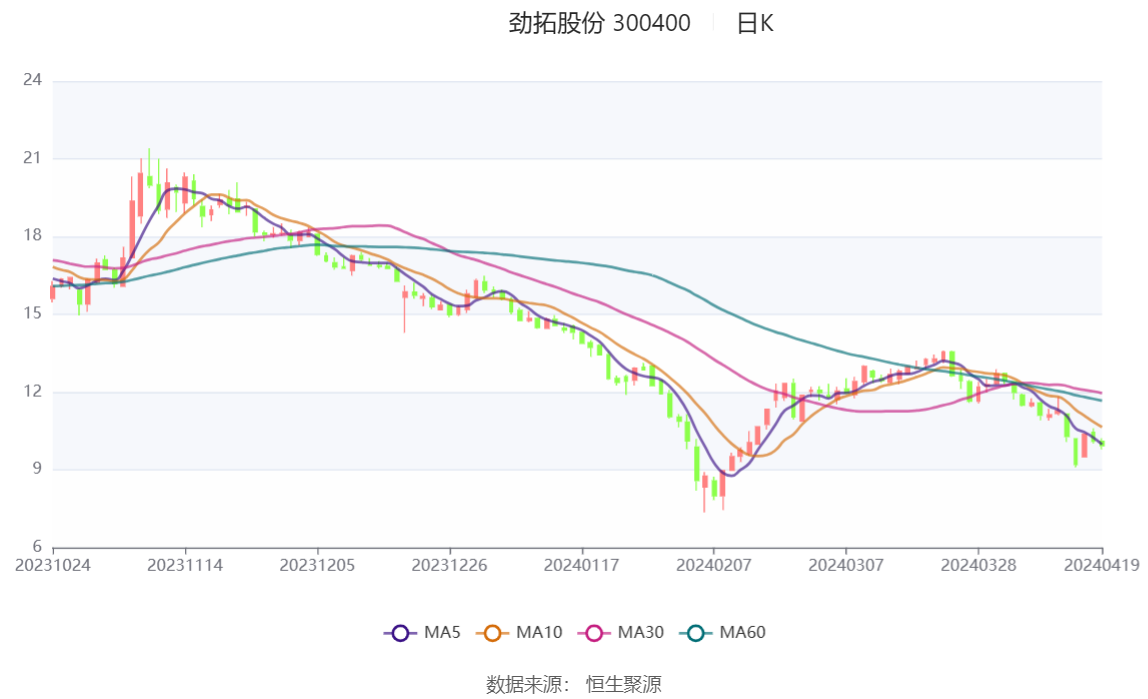Screen dimensions: 1148x699
Task: Click the 20231024 start date label
Action: (x=54, y=565)
